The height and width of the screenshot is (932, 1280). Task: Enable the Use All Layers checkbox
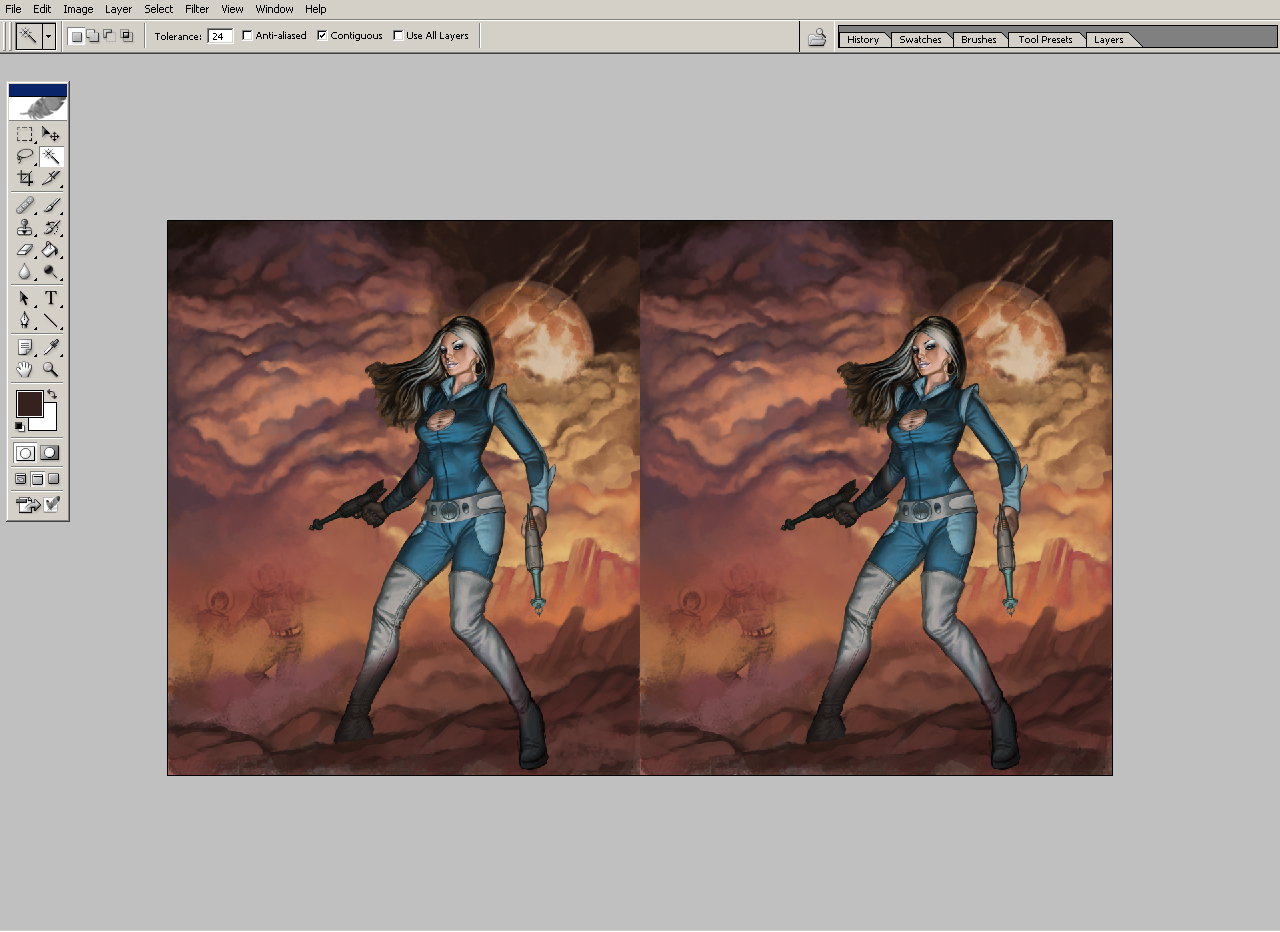pos(398,35)
